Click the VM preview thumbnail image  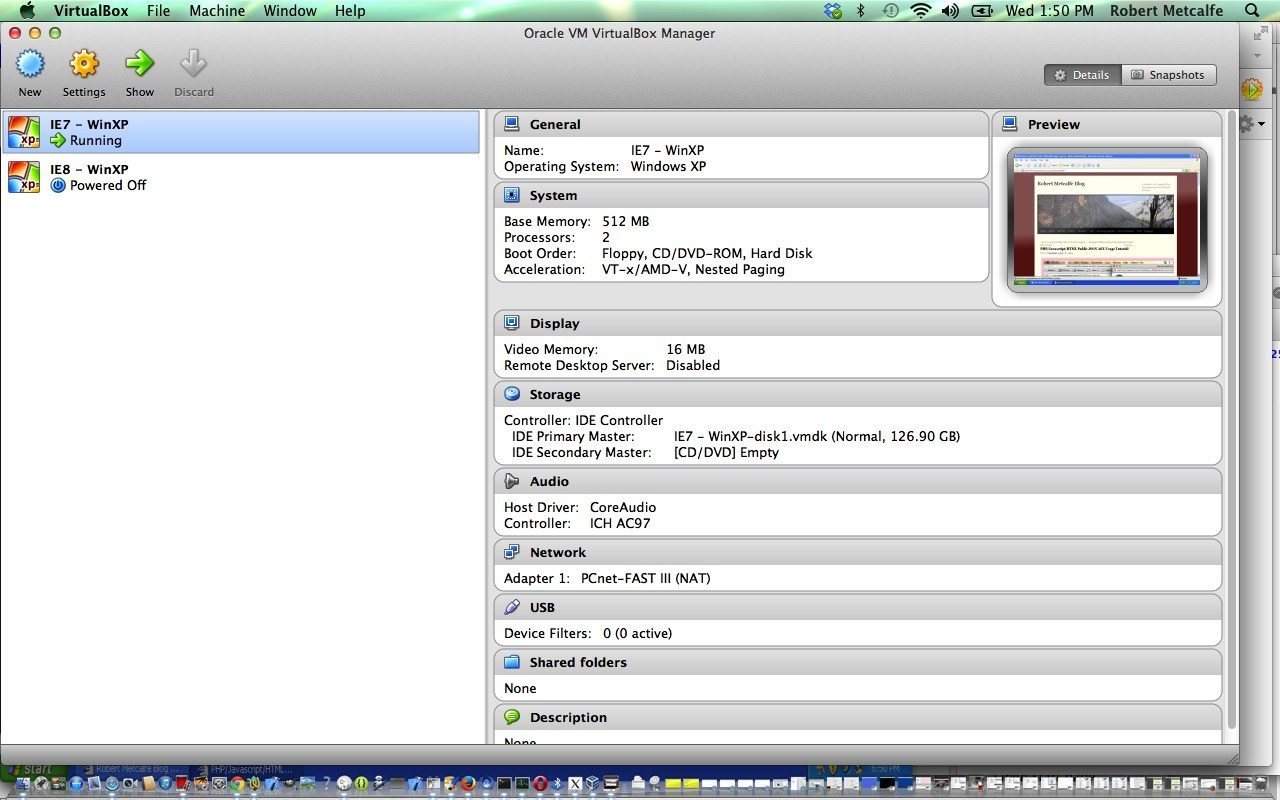1107,220
